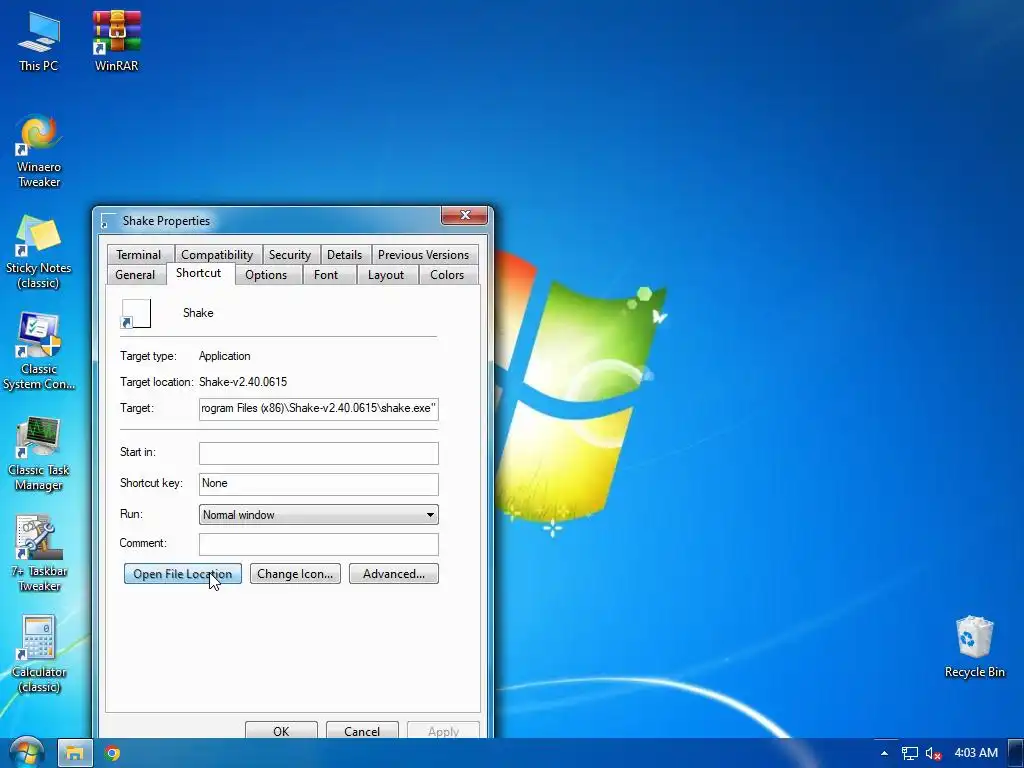Select the Shortcut tab
Image resolution: width=1024 pixels, height=768 pixels.
point(199,273)
